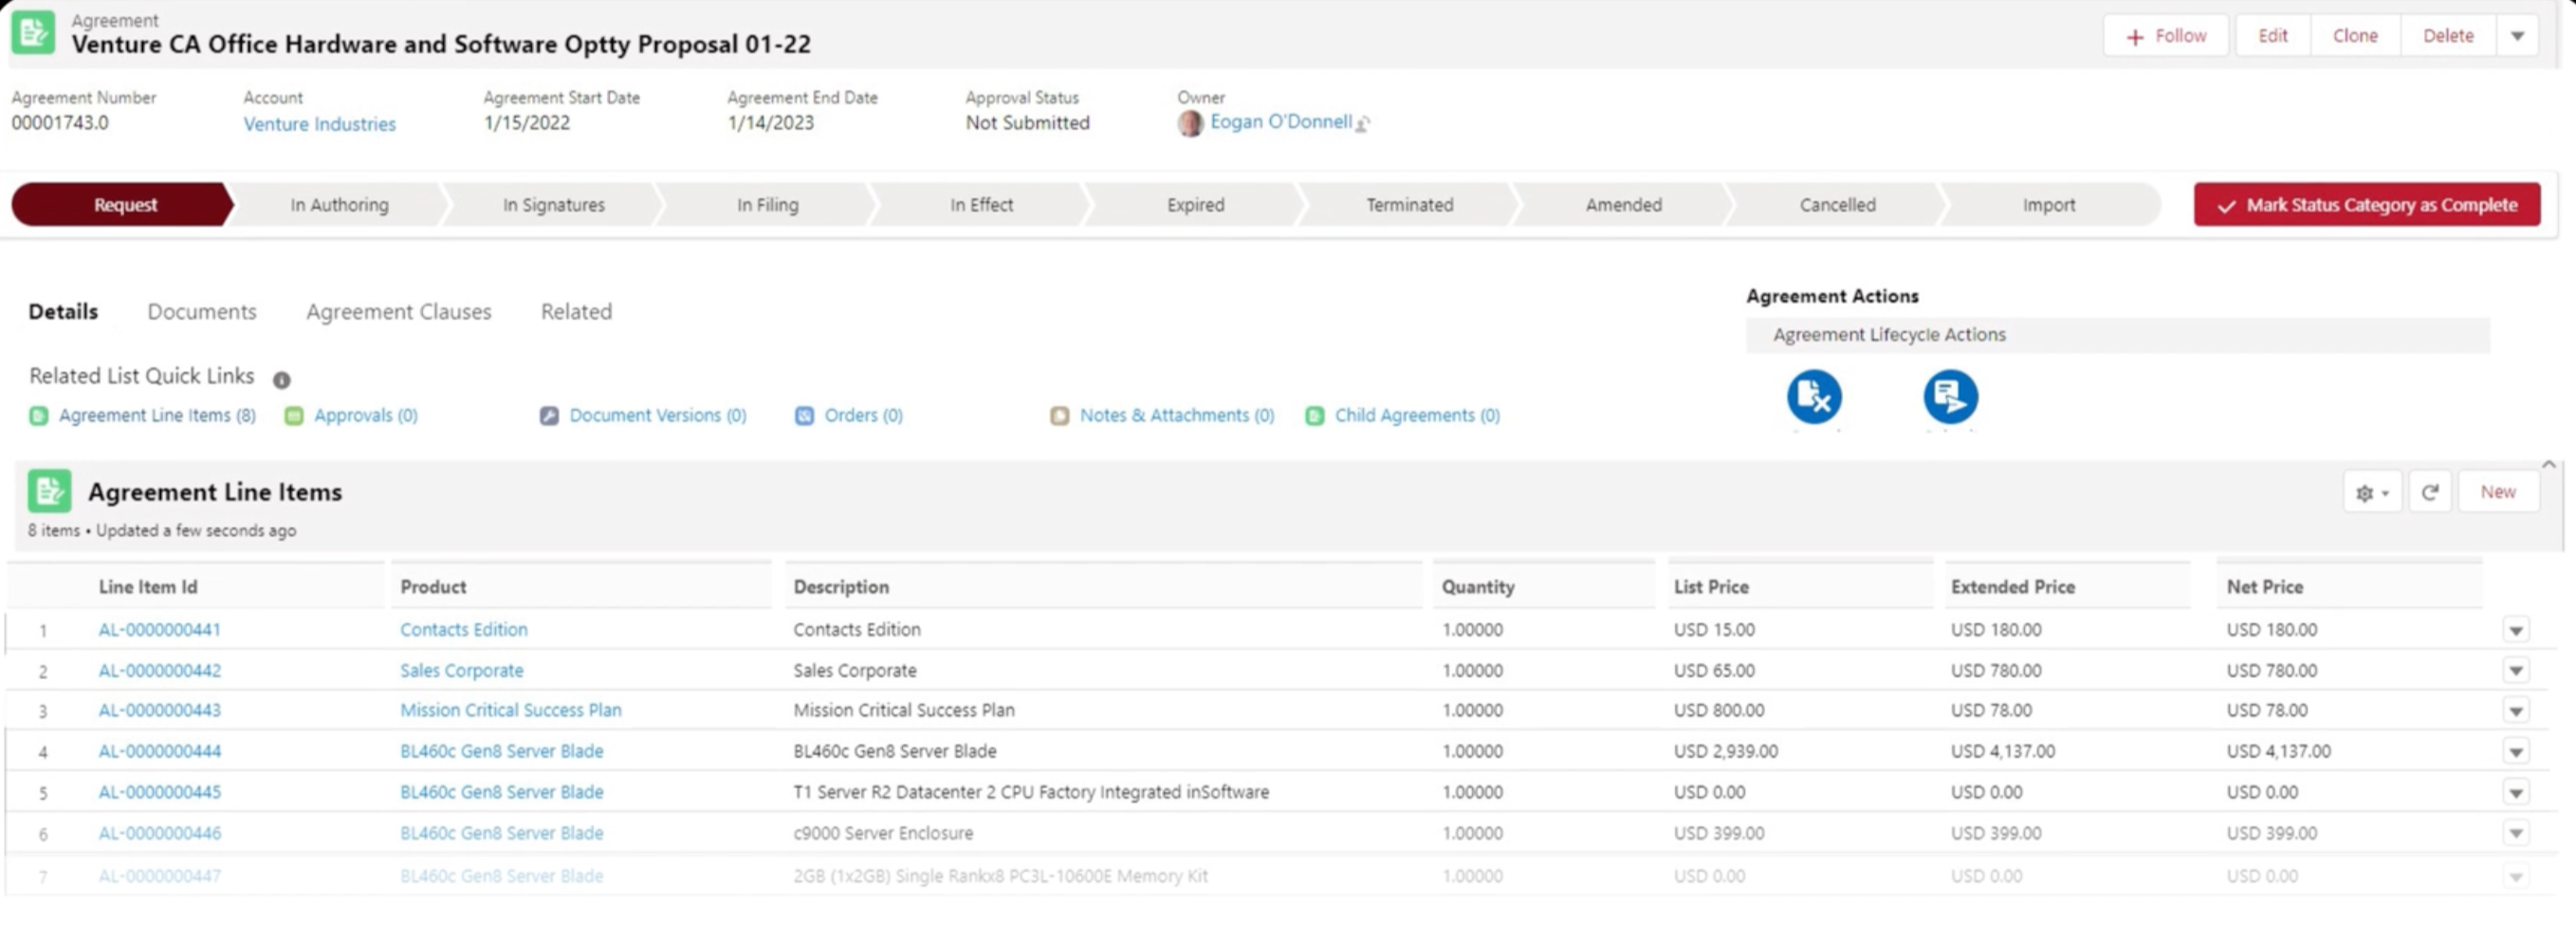Click the green Agreement record icon in header
This screenshot has width=2576, height=926.
pos(33,33)
